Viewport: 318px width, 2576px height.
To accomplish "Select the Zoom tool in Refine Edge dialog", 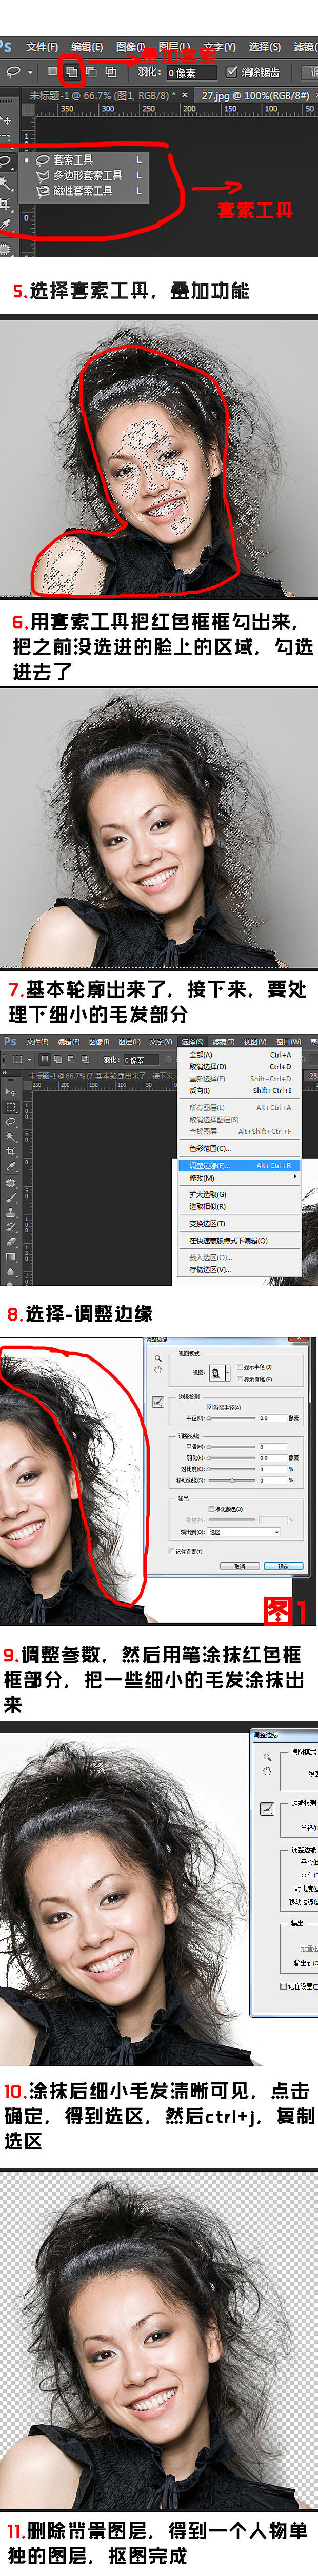I will tap(158, 1358).
